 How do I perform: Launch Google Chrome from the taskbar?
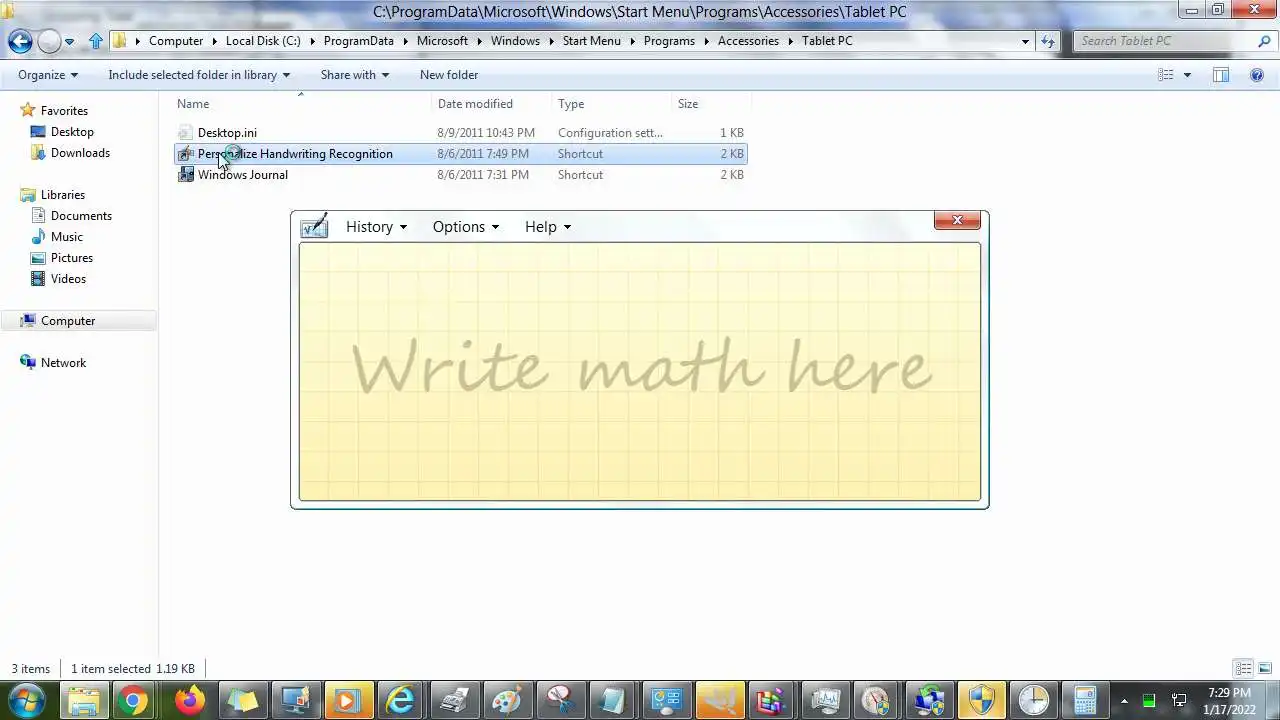pos(132,700)
